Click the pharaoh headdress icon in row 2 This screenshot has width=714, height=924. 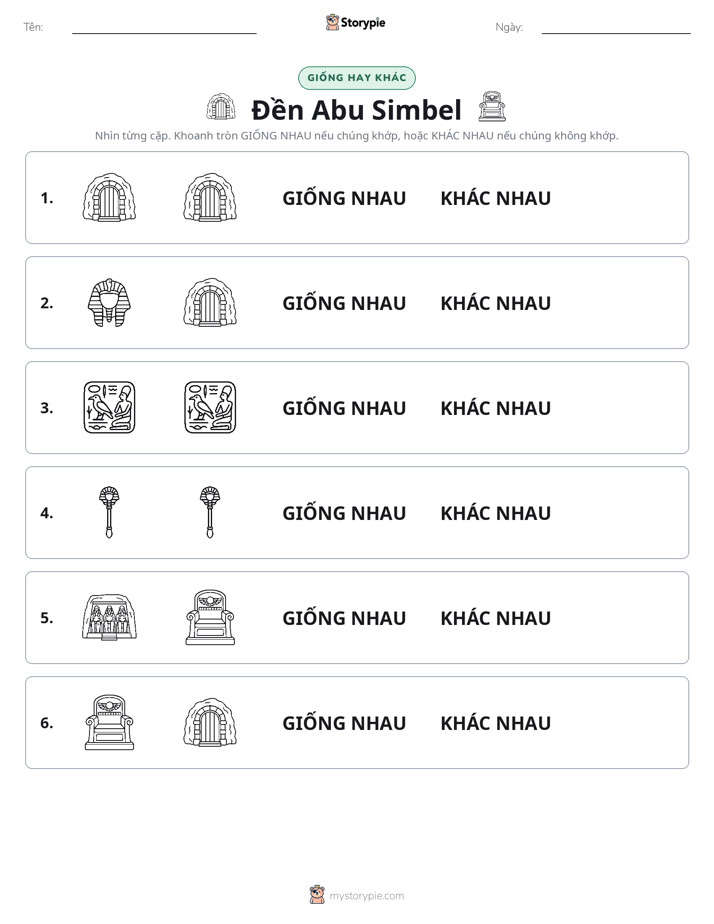(x=109, y=303)
